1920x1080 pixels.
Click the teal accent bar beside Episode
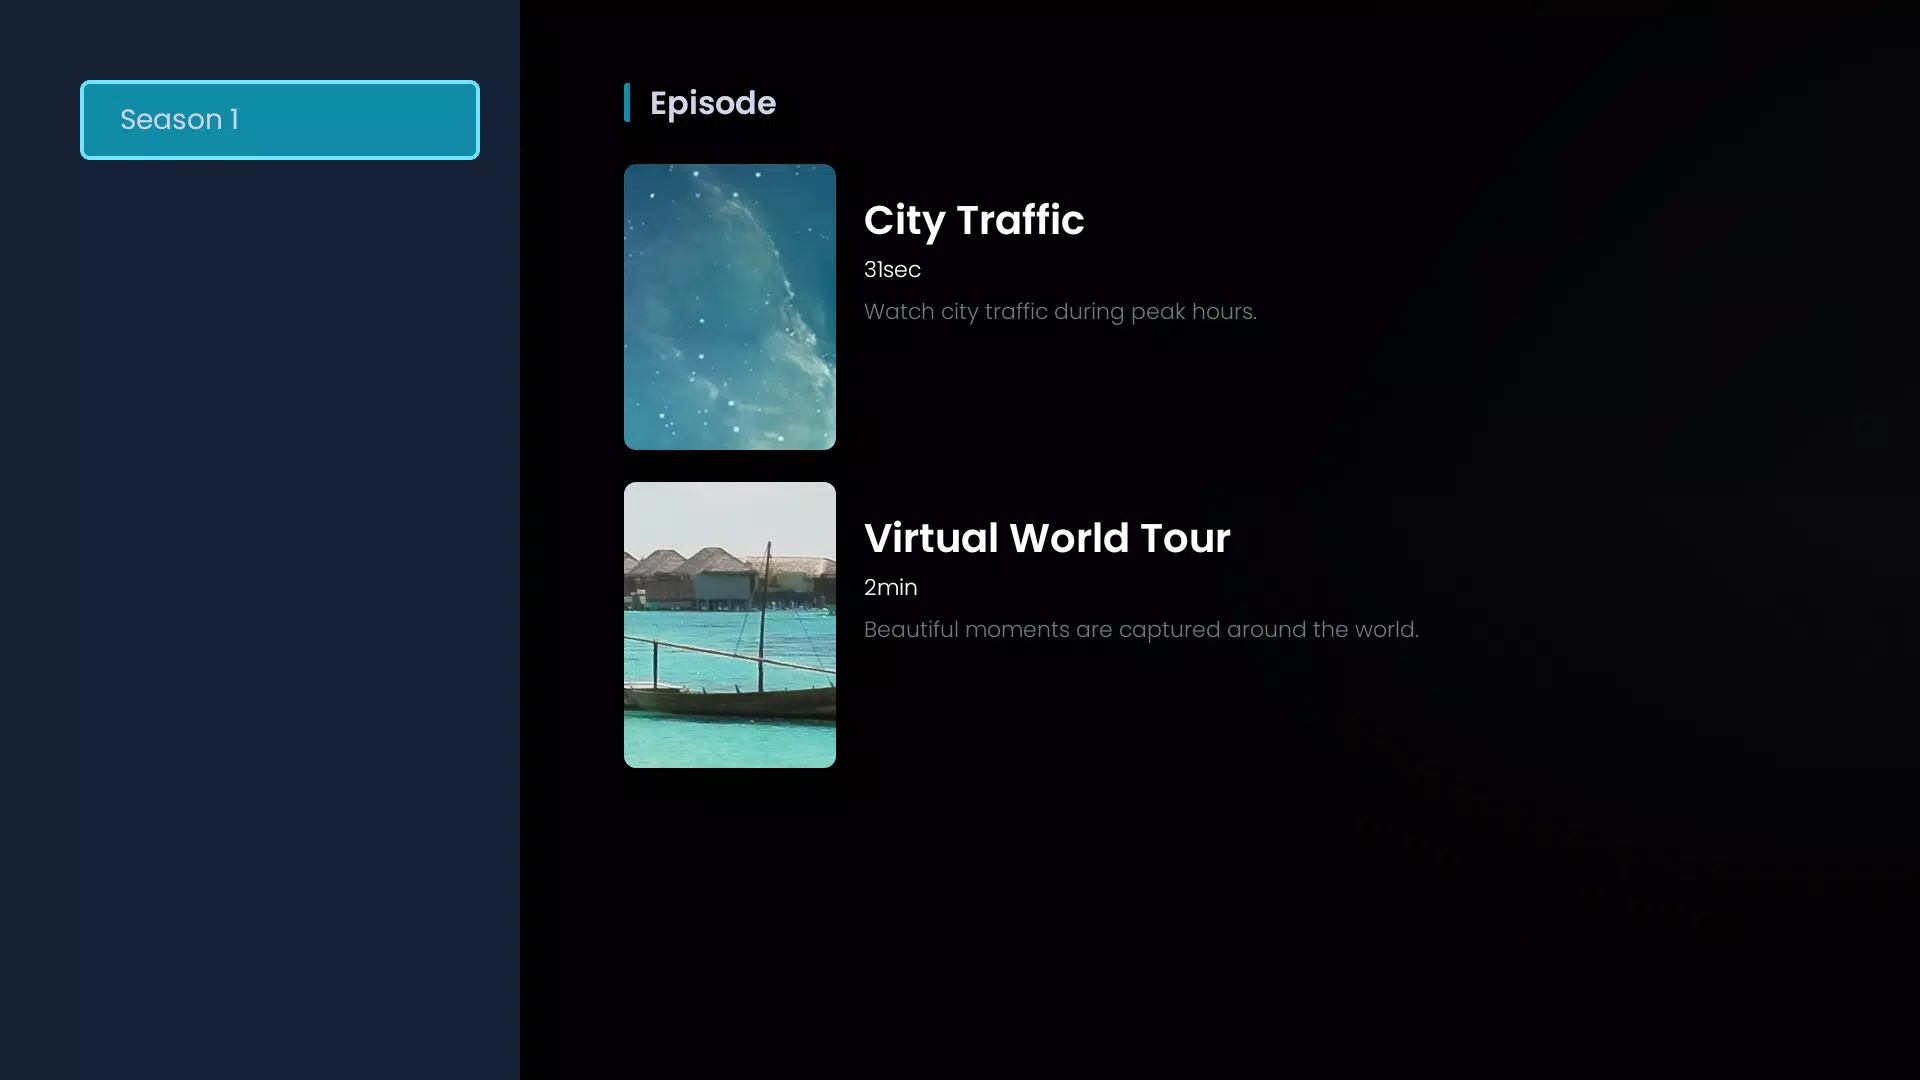(627, 102)
